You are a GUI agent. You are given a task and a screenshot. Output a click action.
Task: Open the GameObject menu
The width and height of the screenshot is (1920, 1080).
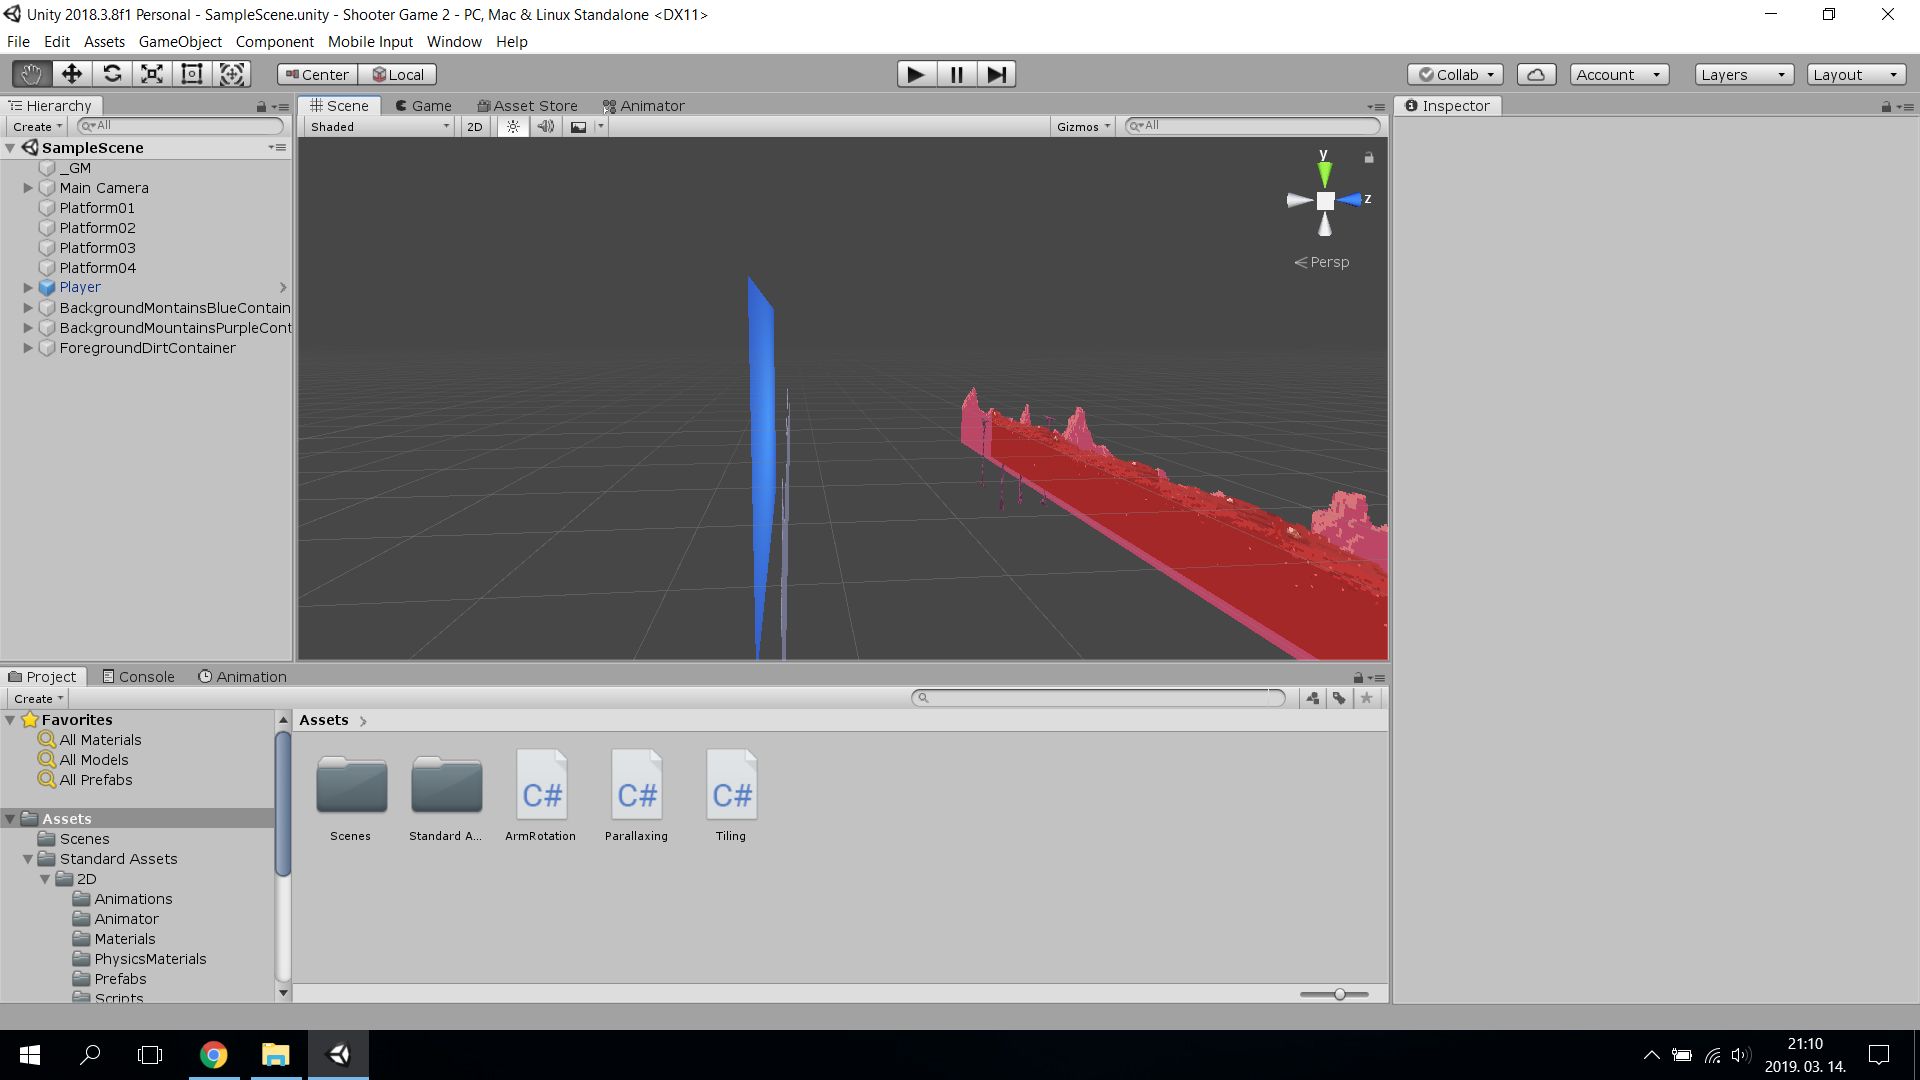point(180,41)
